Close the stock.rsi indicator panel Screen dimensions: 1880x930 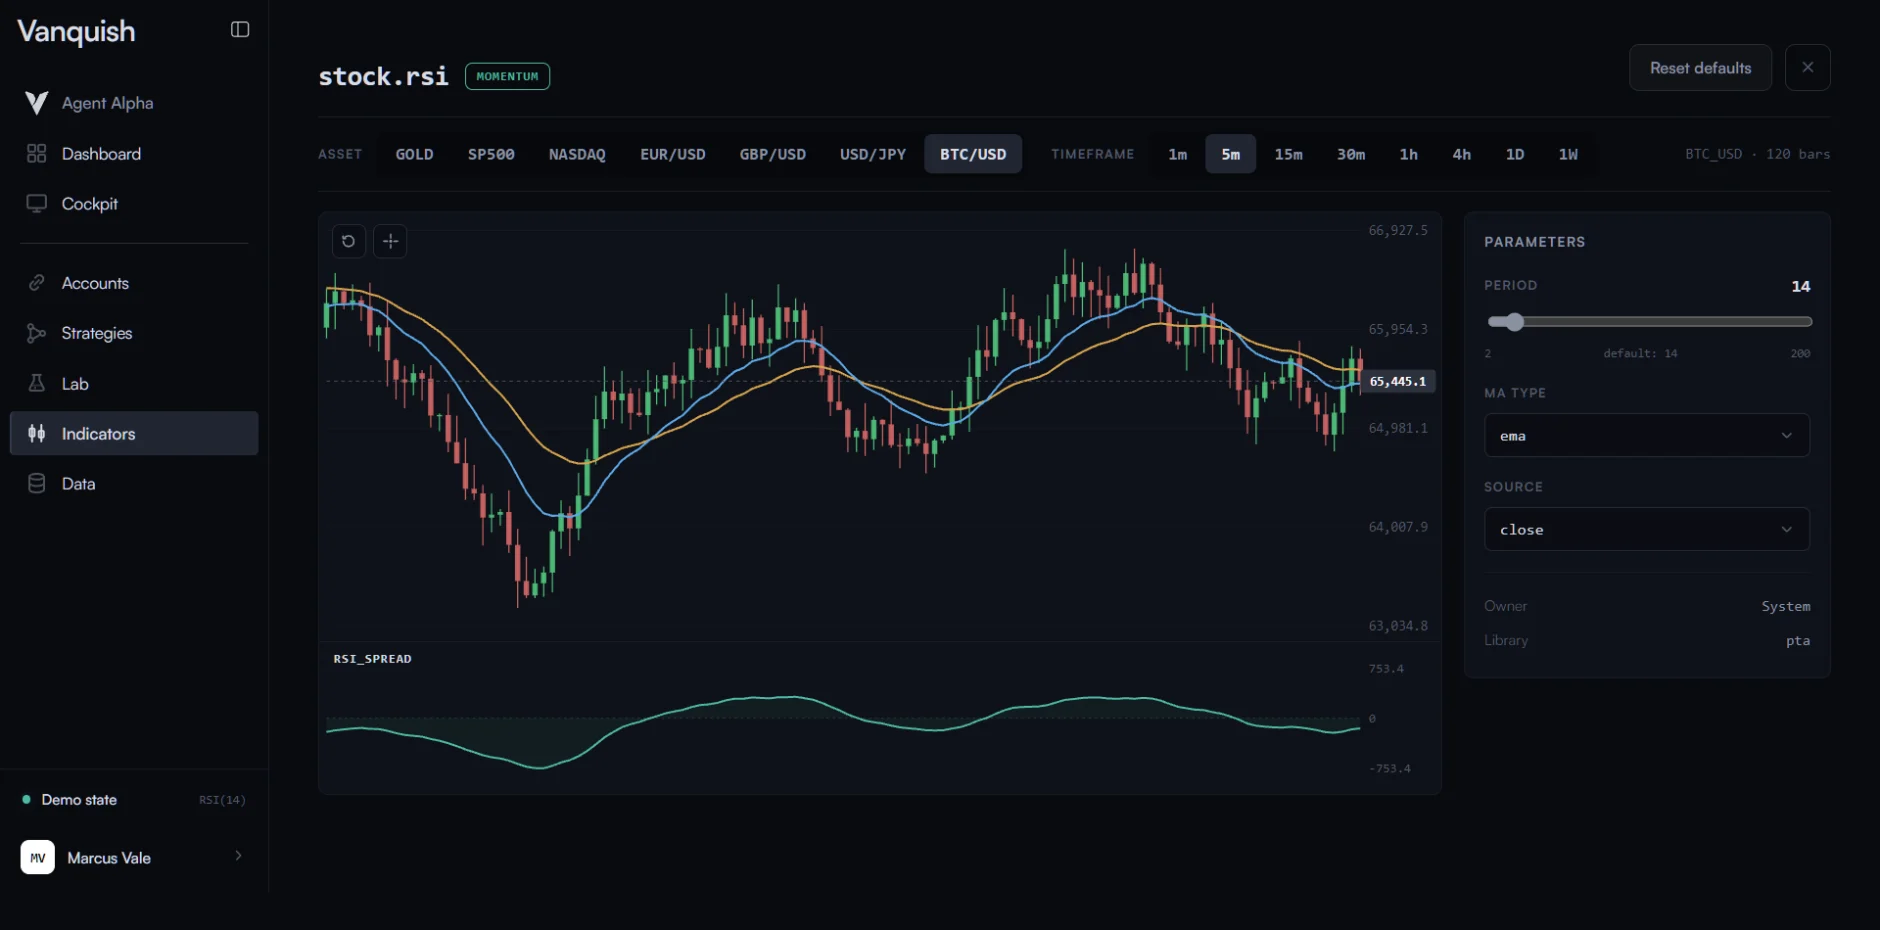(x=1807, y=68)
